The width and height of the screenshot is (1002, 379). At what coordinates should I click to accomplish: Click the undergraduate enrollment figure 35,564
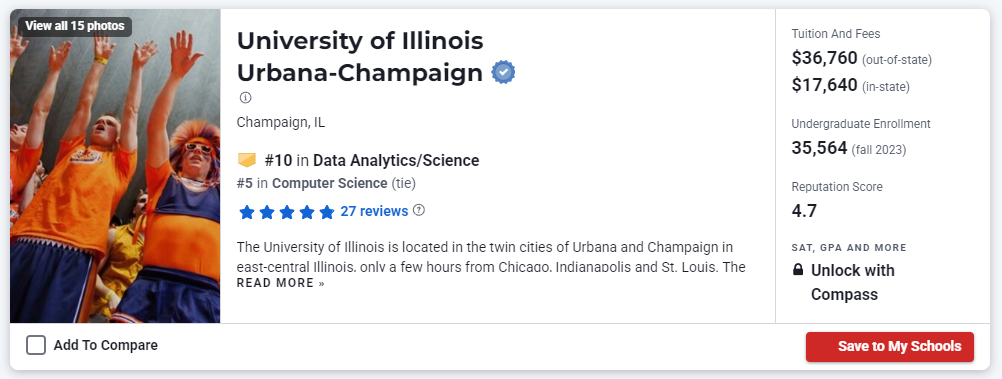point(819,148)
